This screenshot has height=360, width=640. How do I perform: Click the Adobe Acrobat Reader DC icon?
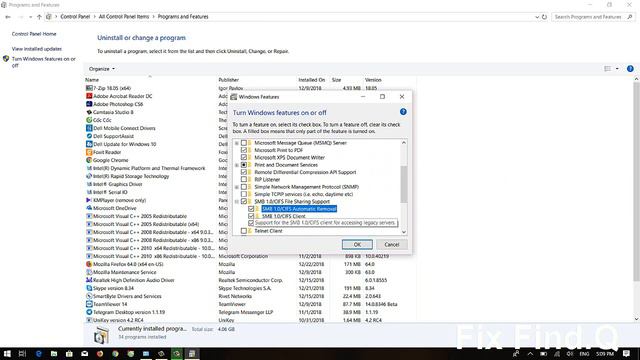point(89,96)
